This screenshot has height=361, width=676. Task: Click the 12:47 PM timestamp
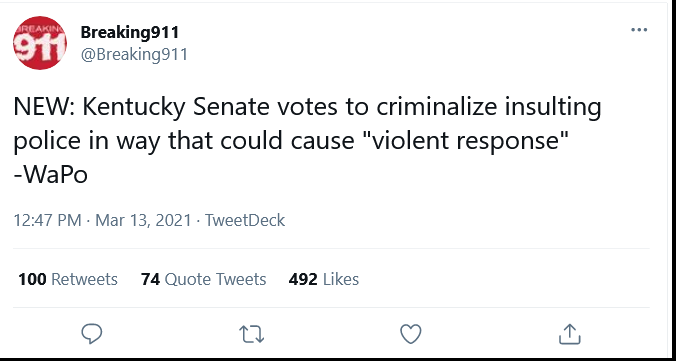(47, 220)
